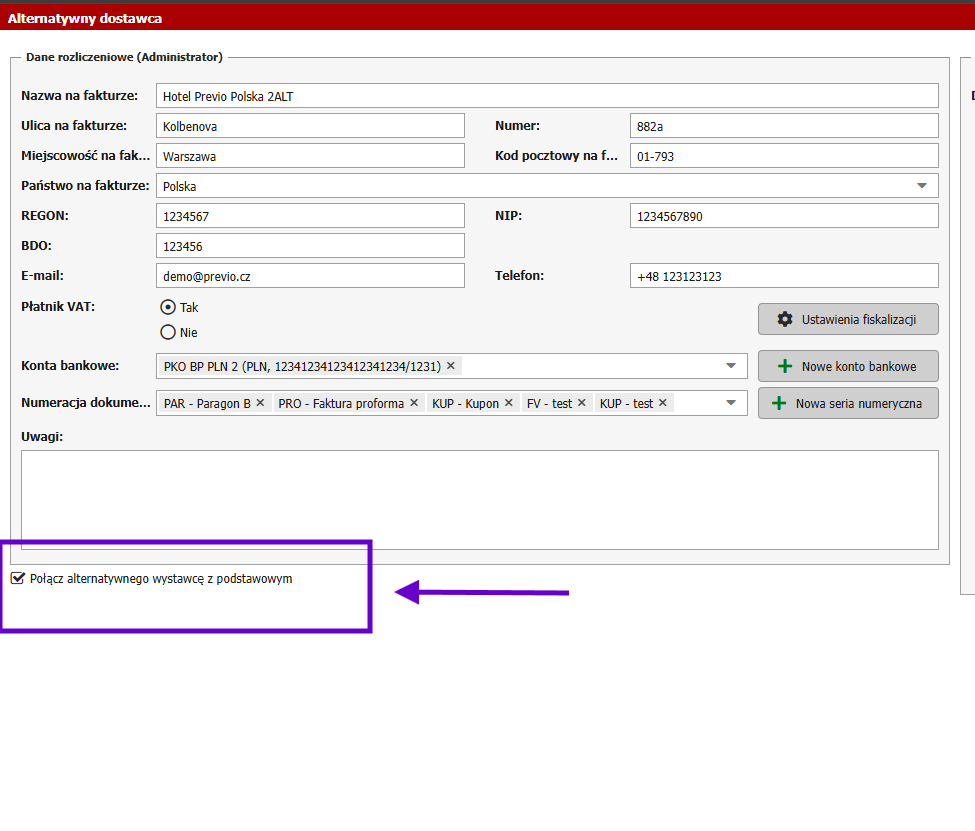975x831 pixels.
Task: Uncheck Połącz alternatywnego wystawcę z podstawowym
Action: (x=17, y=579)
